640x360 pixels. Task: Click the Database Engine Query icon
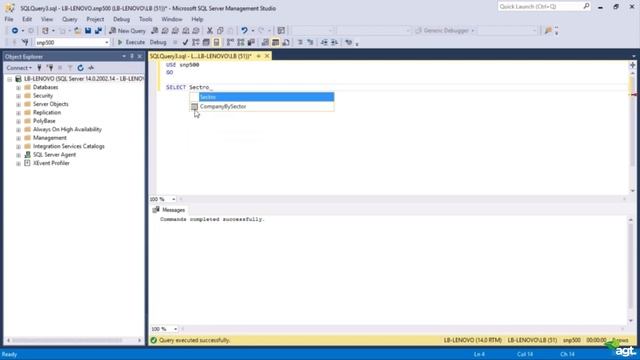click(155, 31)
